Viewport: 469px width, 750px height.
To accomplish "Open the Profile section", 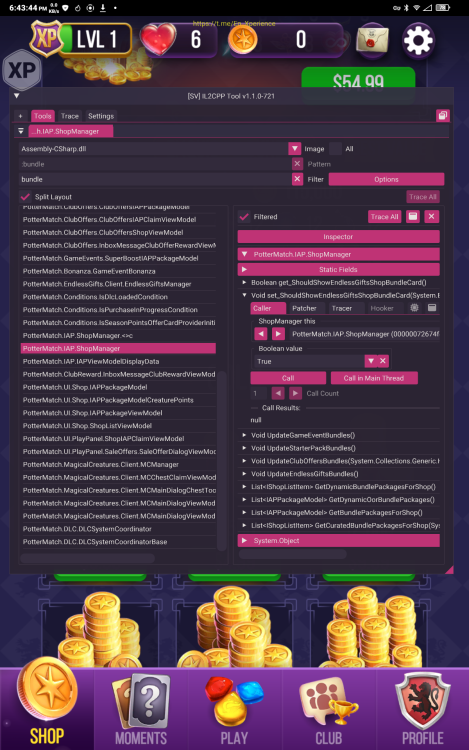I will [x=422, y=709].
